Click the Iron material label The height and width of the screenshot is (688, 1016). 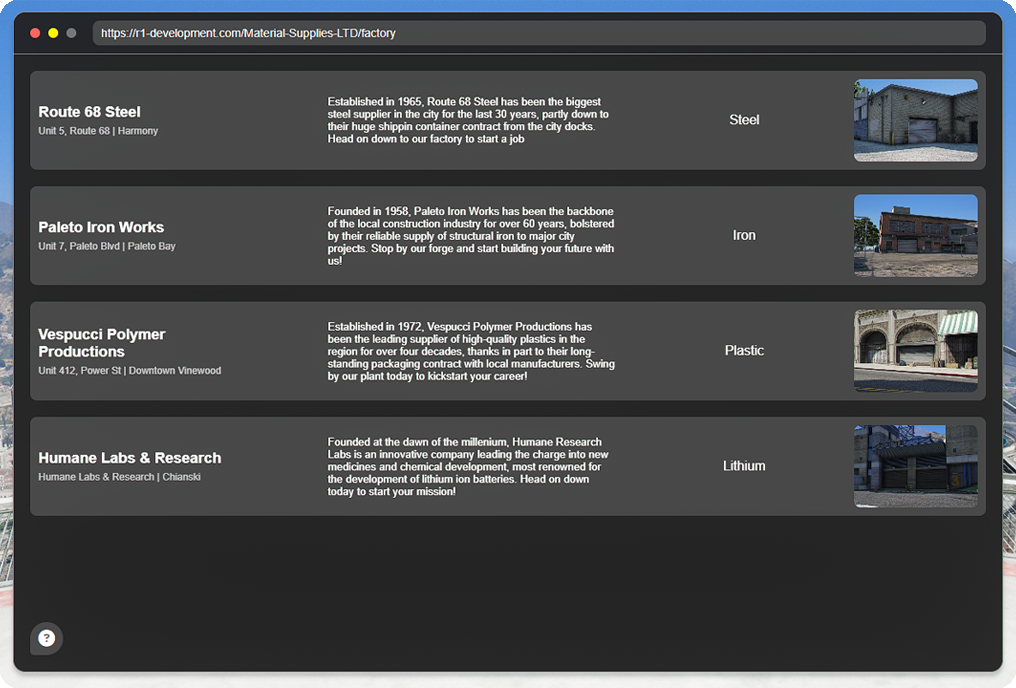tap(744, 235)
